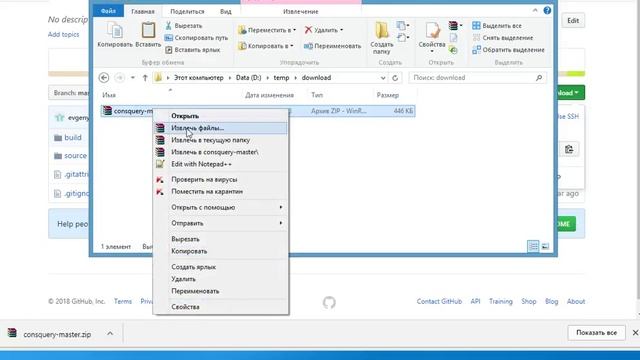Choose Move to quarantine (Поместить на карантин)
Screen dimensions: 640x360
click(x=220, y=191)
